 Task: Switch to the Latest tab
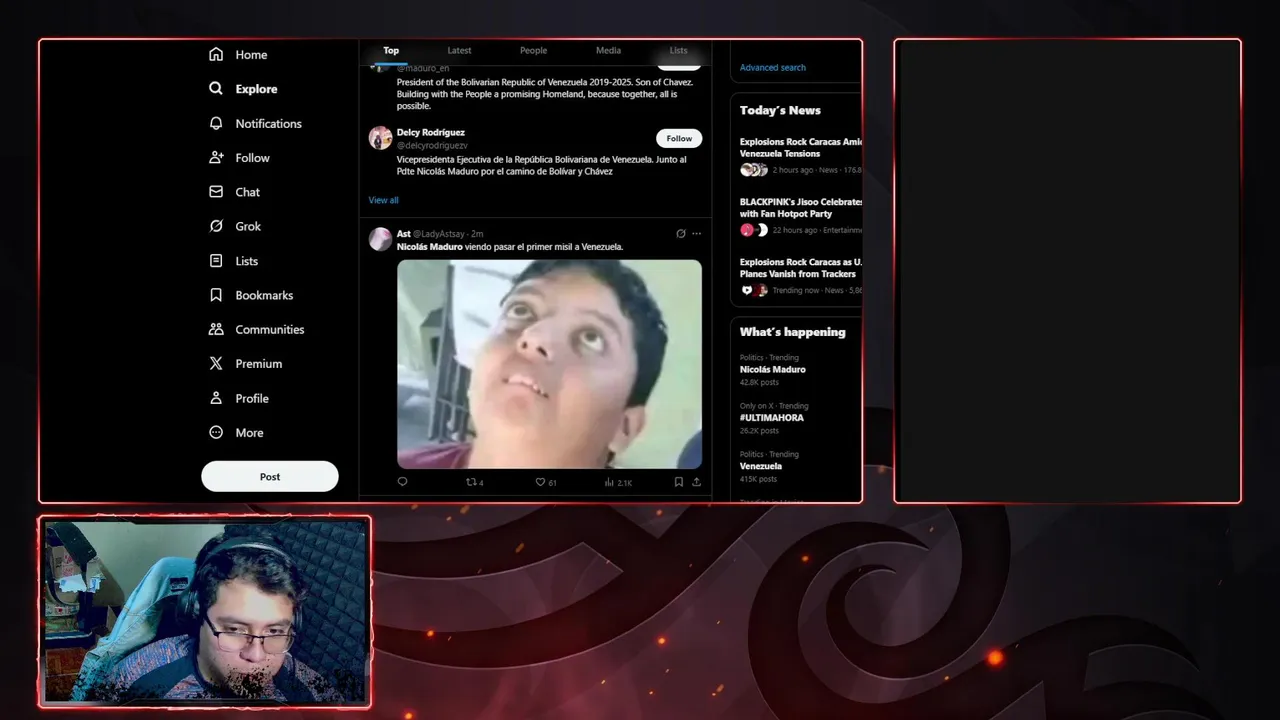[459, 51]
